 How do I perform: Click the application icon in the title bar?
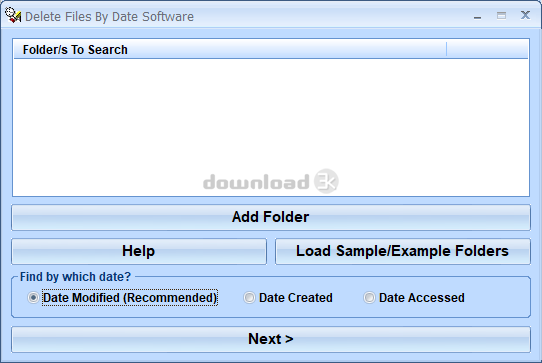13,15
